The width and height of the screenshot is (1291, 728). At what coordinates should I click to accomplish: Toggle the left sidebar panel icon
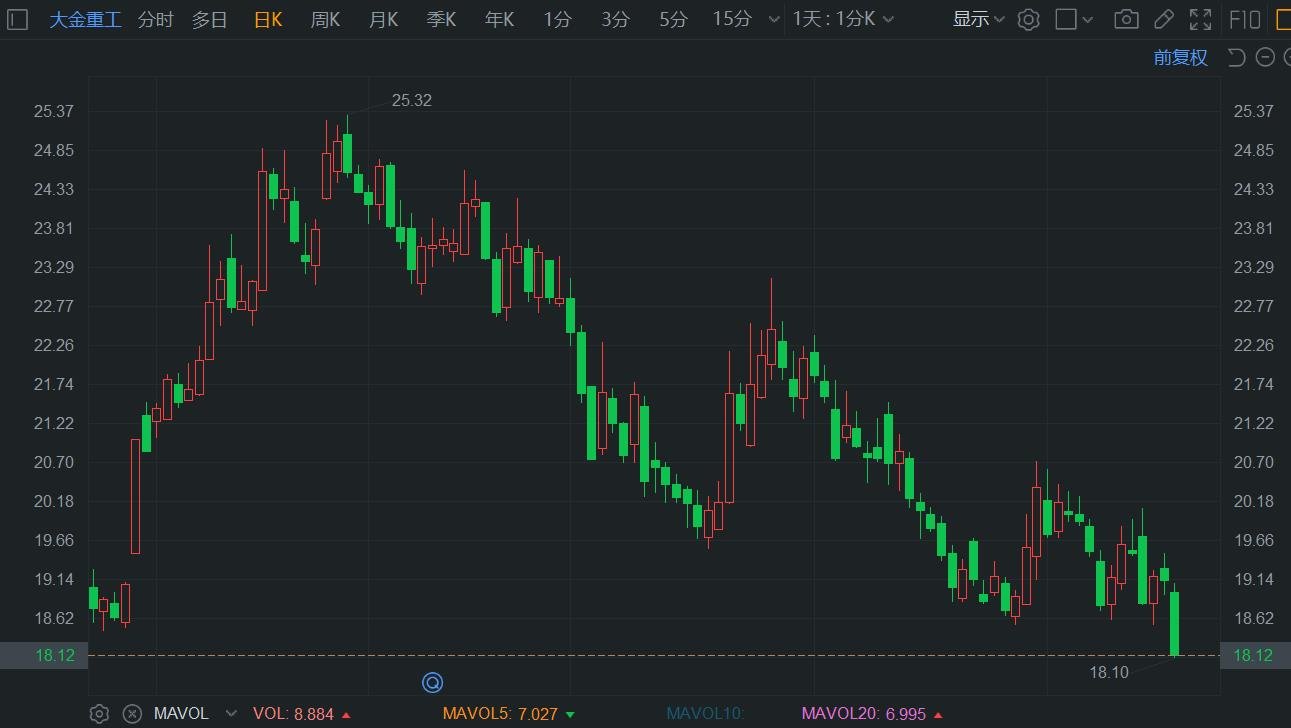click(x=17, y=19)
